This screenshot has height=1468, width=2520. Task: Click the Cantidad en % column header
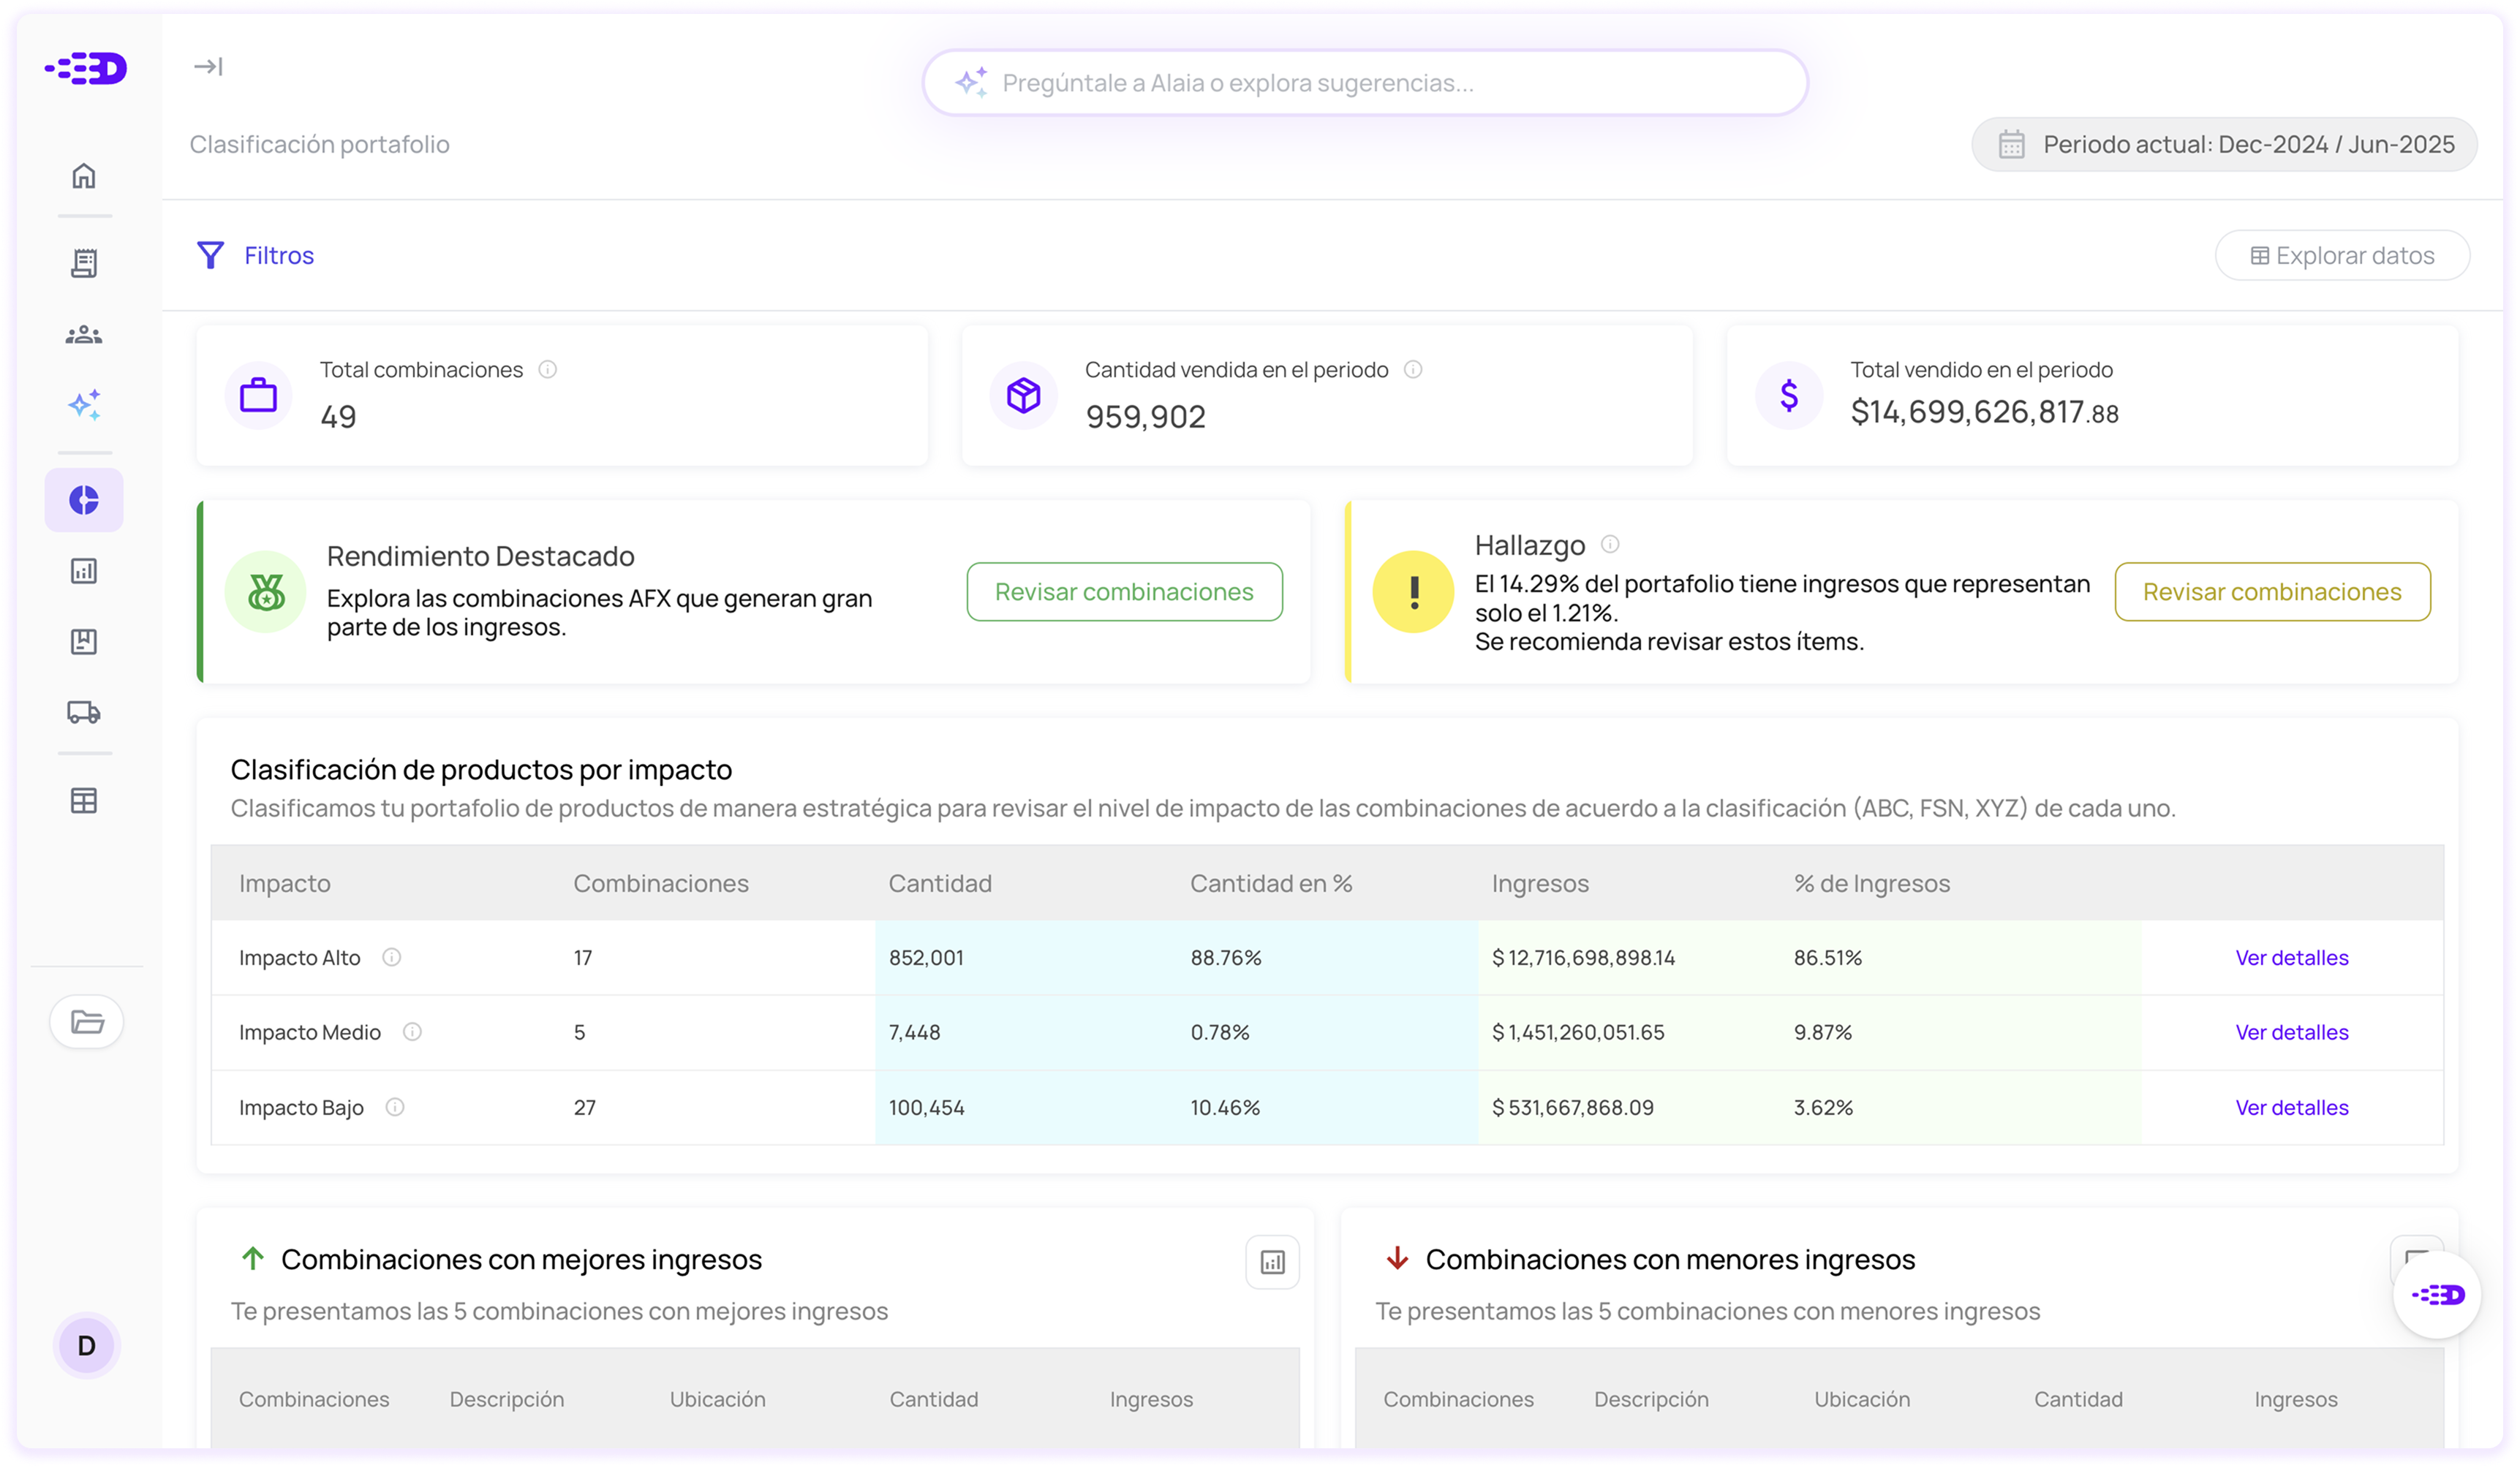point(1271,884)
